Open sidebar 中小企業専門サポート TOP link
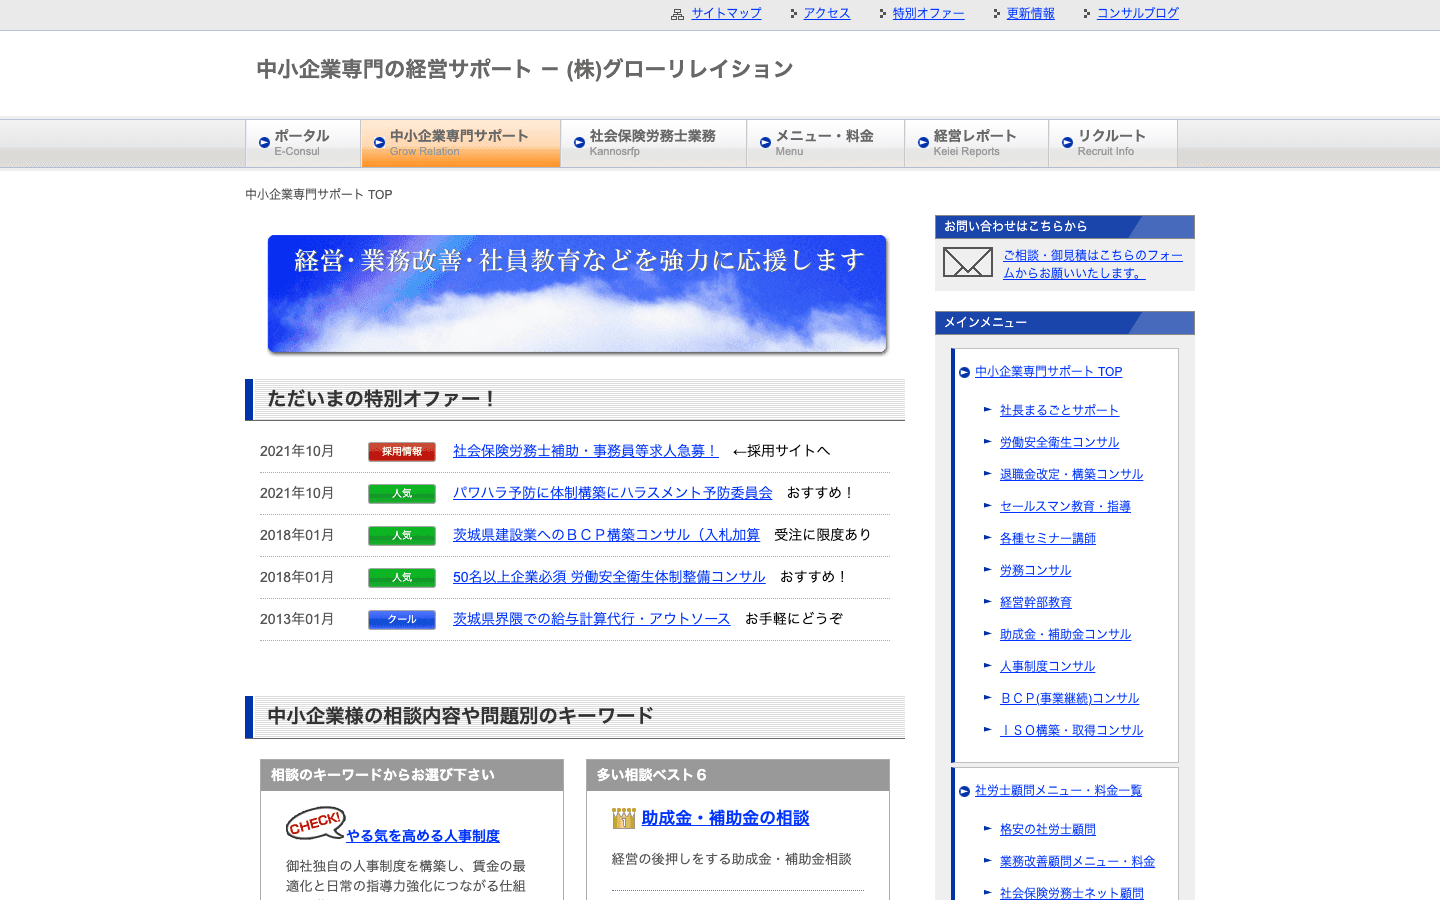 tap(1049, 372)
